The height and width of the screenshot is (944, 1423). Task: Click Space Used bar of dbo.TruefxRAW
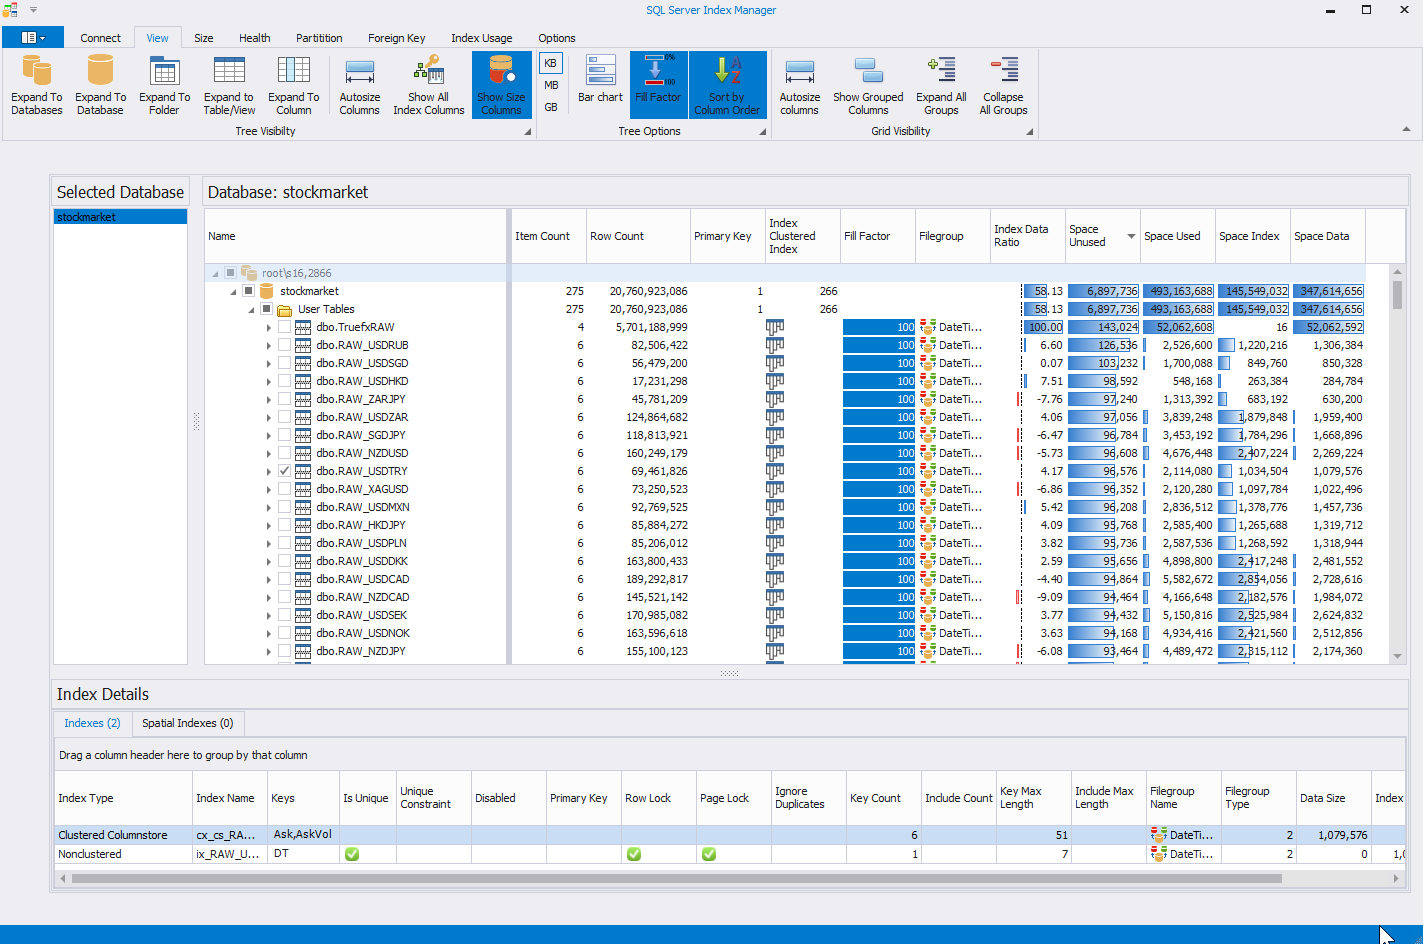(1179, 327)
